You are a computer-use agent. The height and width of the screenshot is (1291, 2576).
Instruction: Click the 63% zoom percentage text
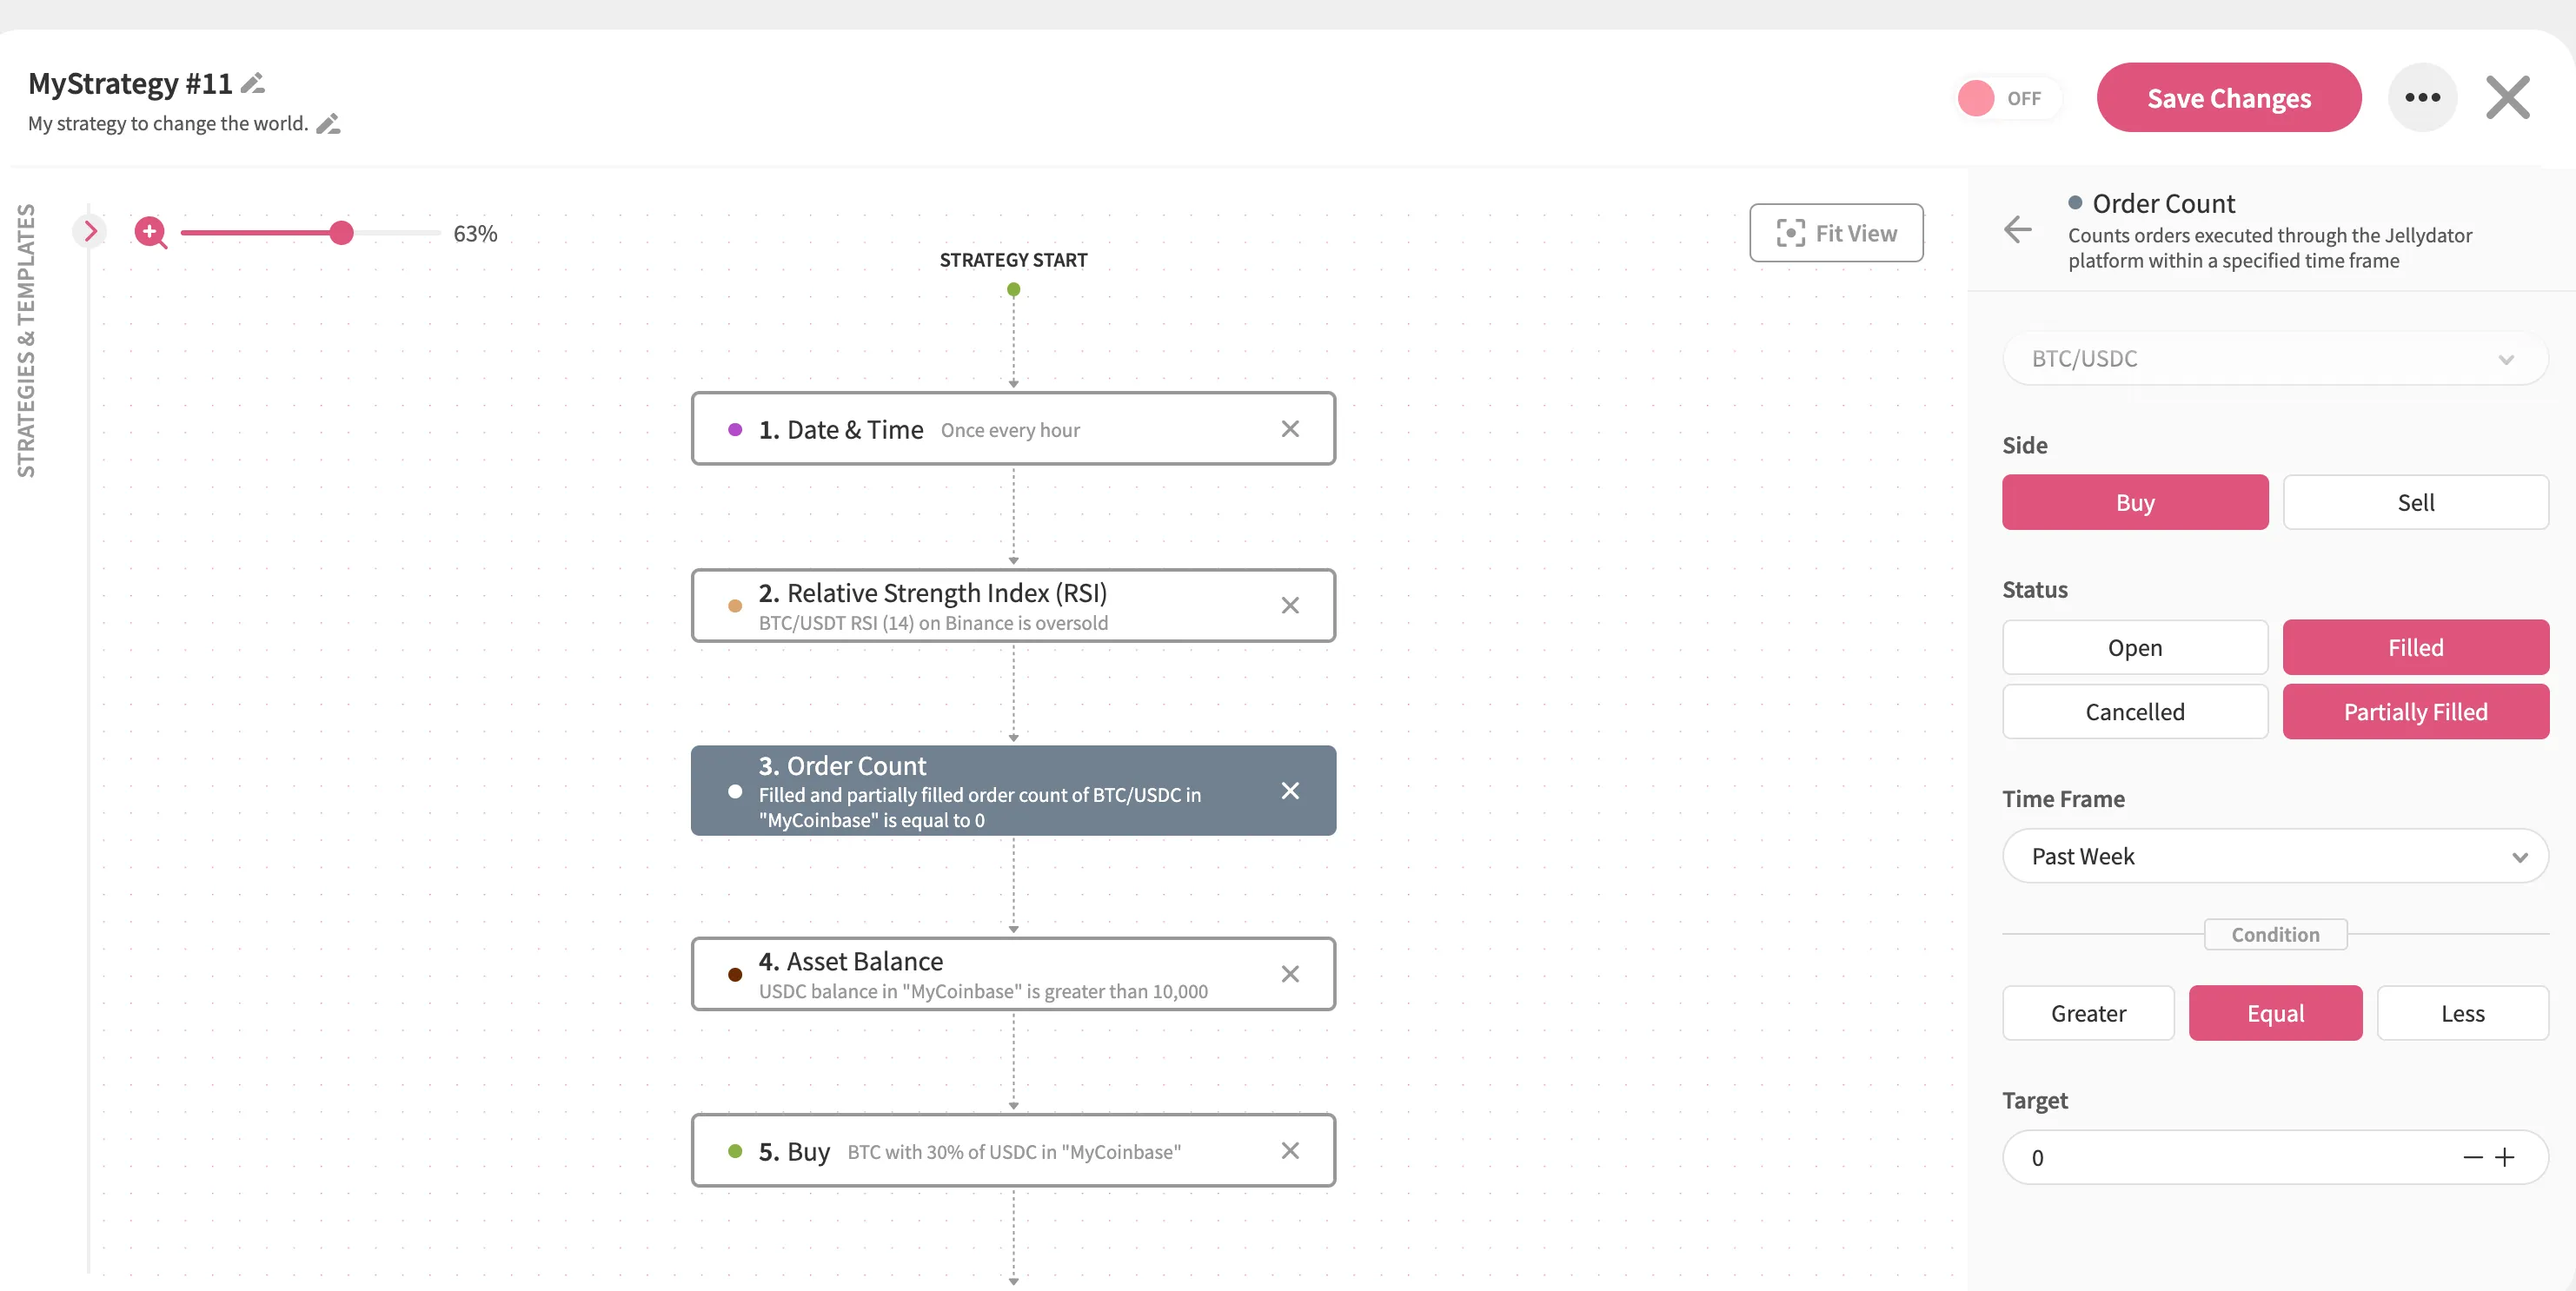(x=475, y=233)
